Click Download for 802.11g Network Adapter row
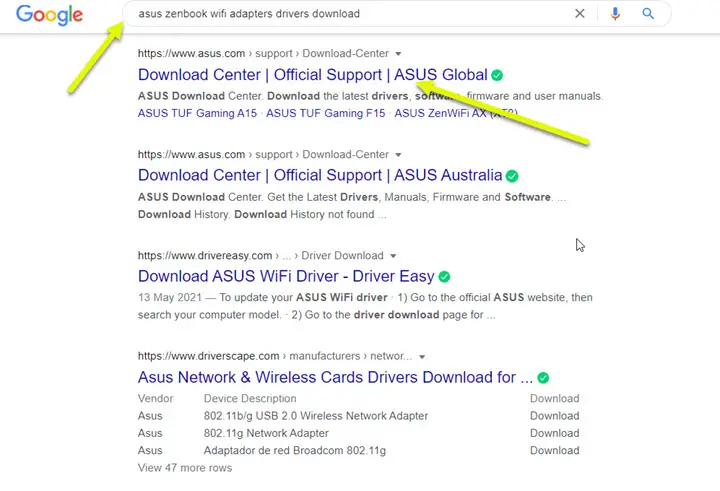Screen dimensions: 720x491 (x=555, y=433)
